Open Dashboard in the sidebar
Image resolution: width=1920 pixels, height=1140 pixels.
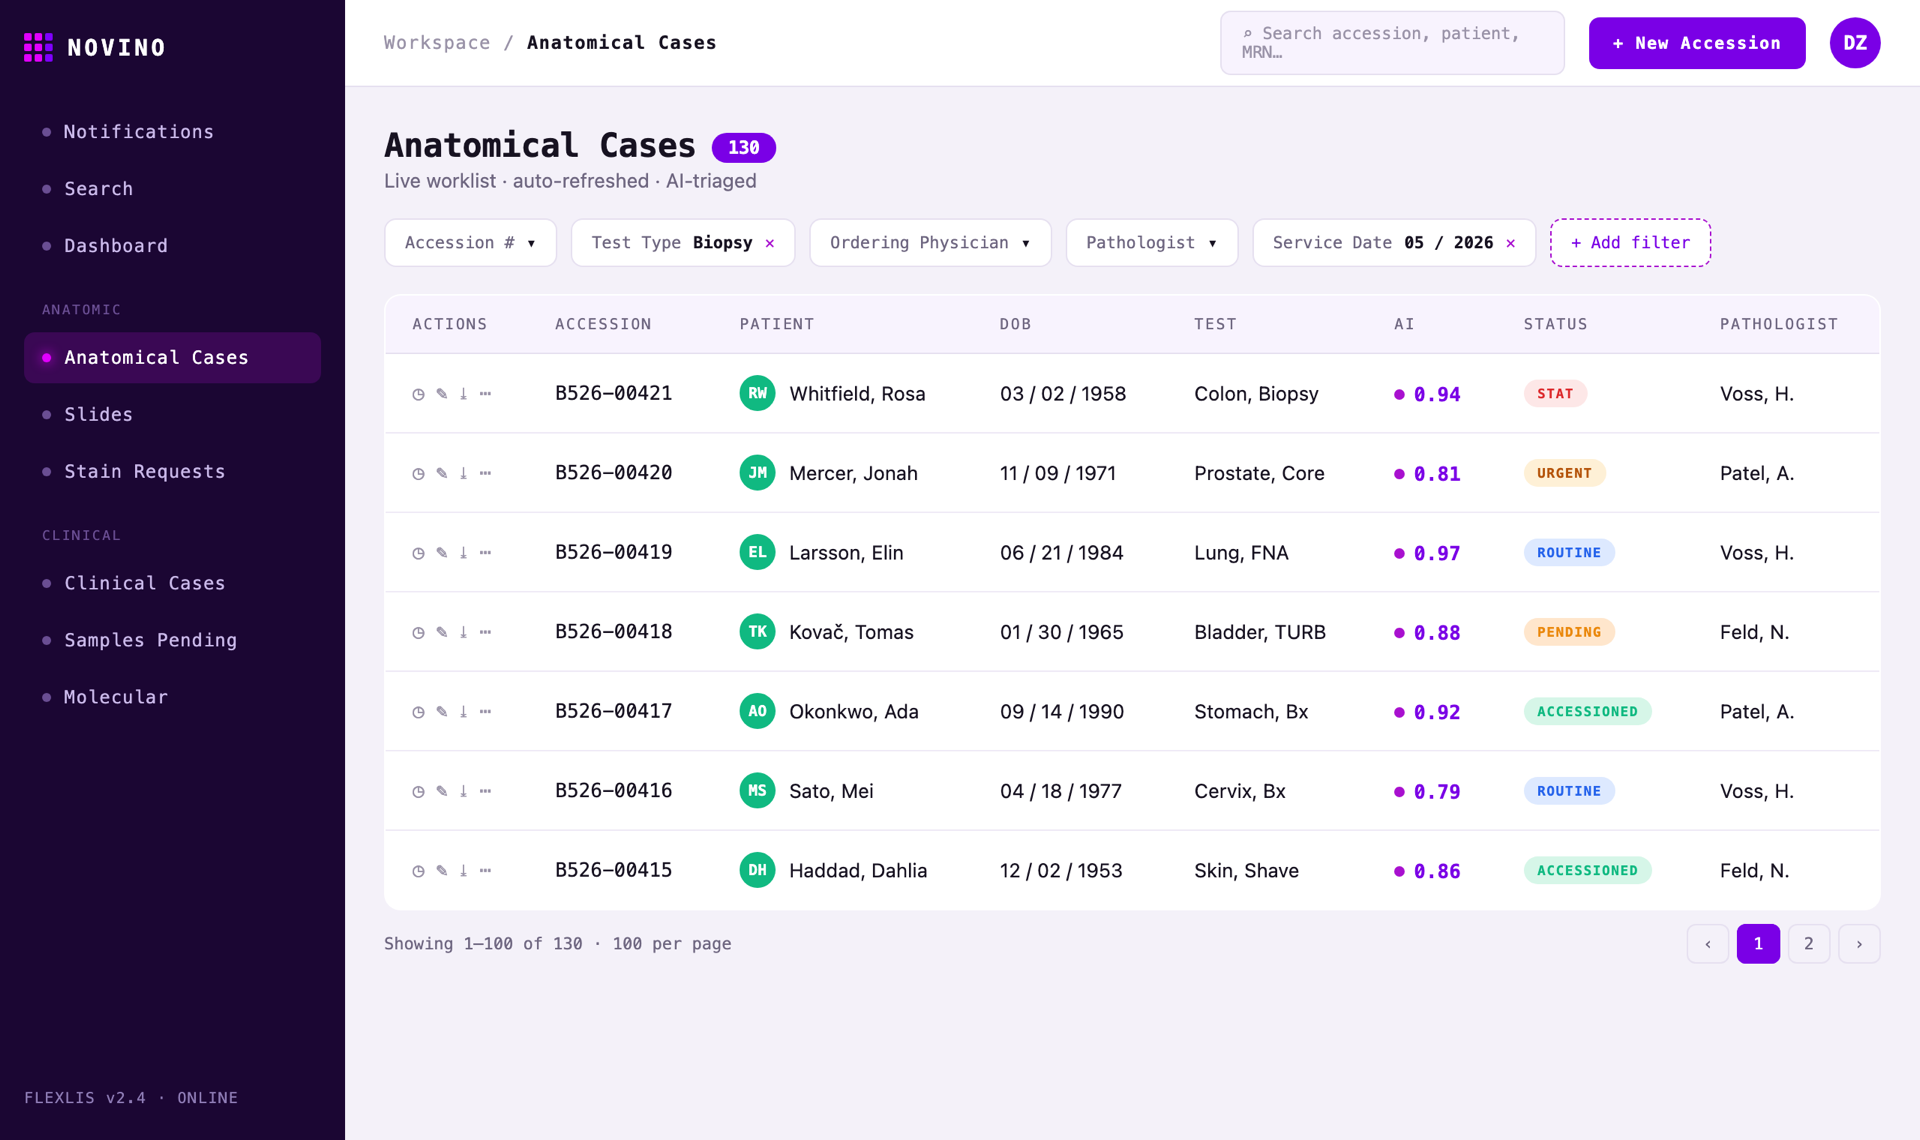tap(172, 246)
